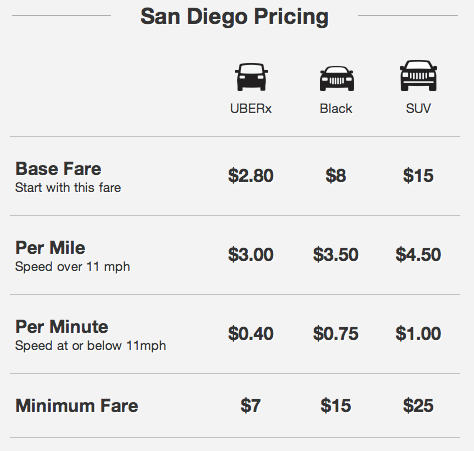Viewport: 474px width, 451px height.
Task: Click the Black per mile price $3.50
Action: pos(336,255)
